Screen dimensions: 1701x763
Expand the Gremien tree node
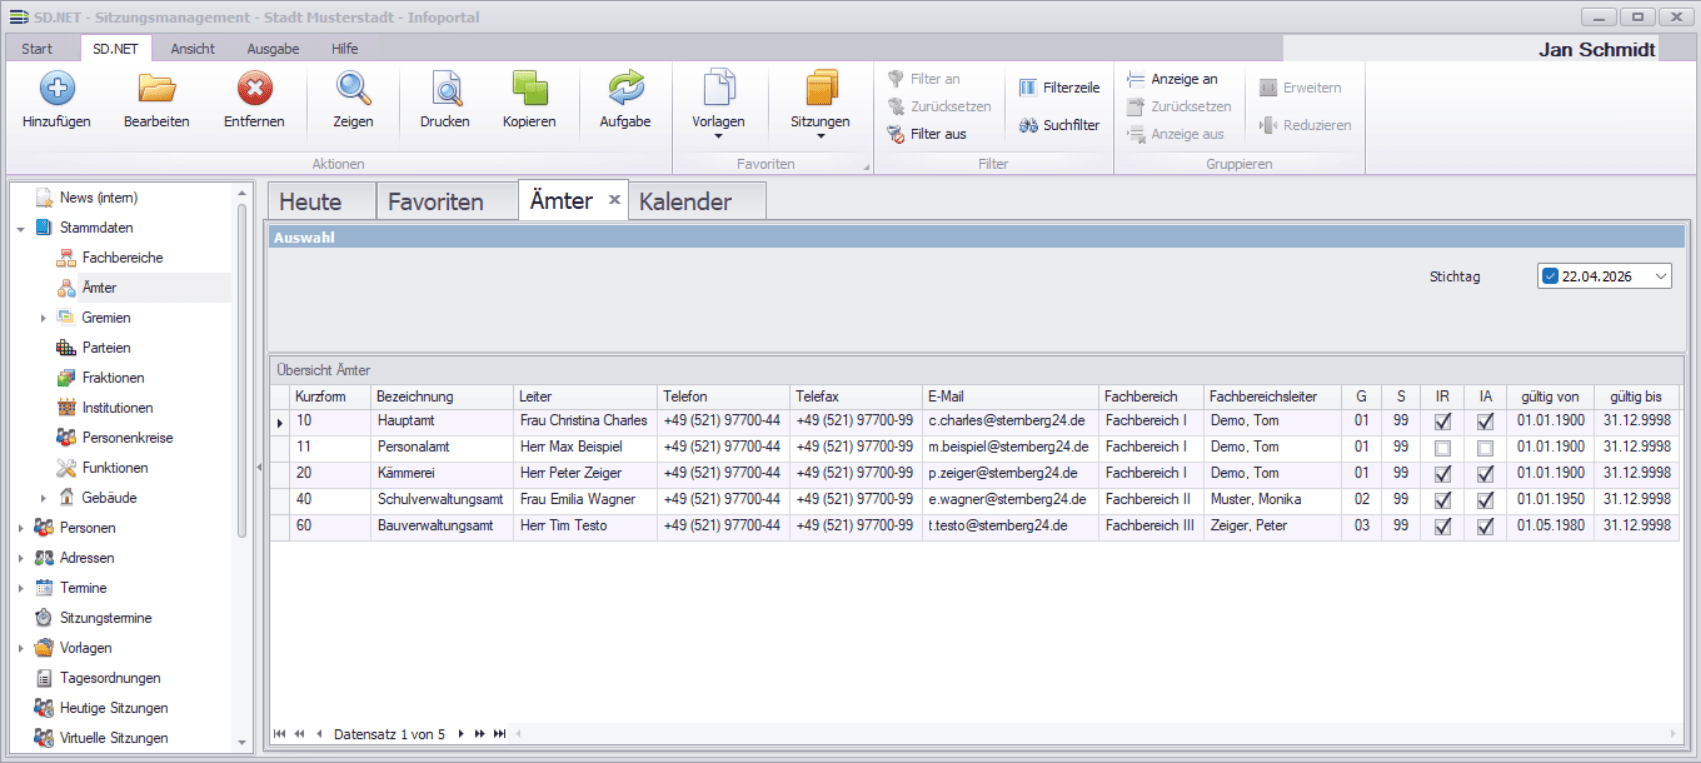pos(43,318)
